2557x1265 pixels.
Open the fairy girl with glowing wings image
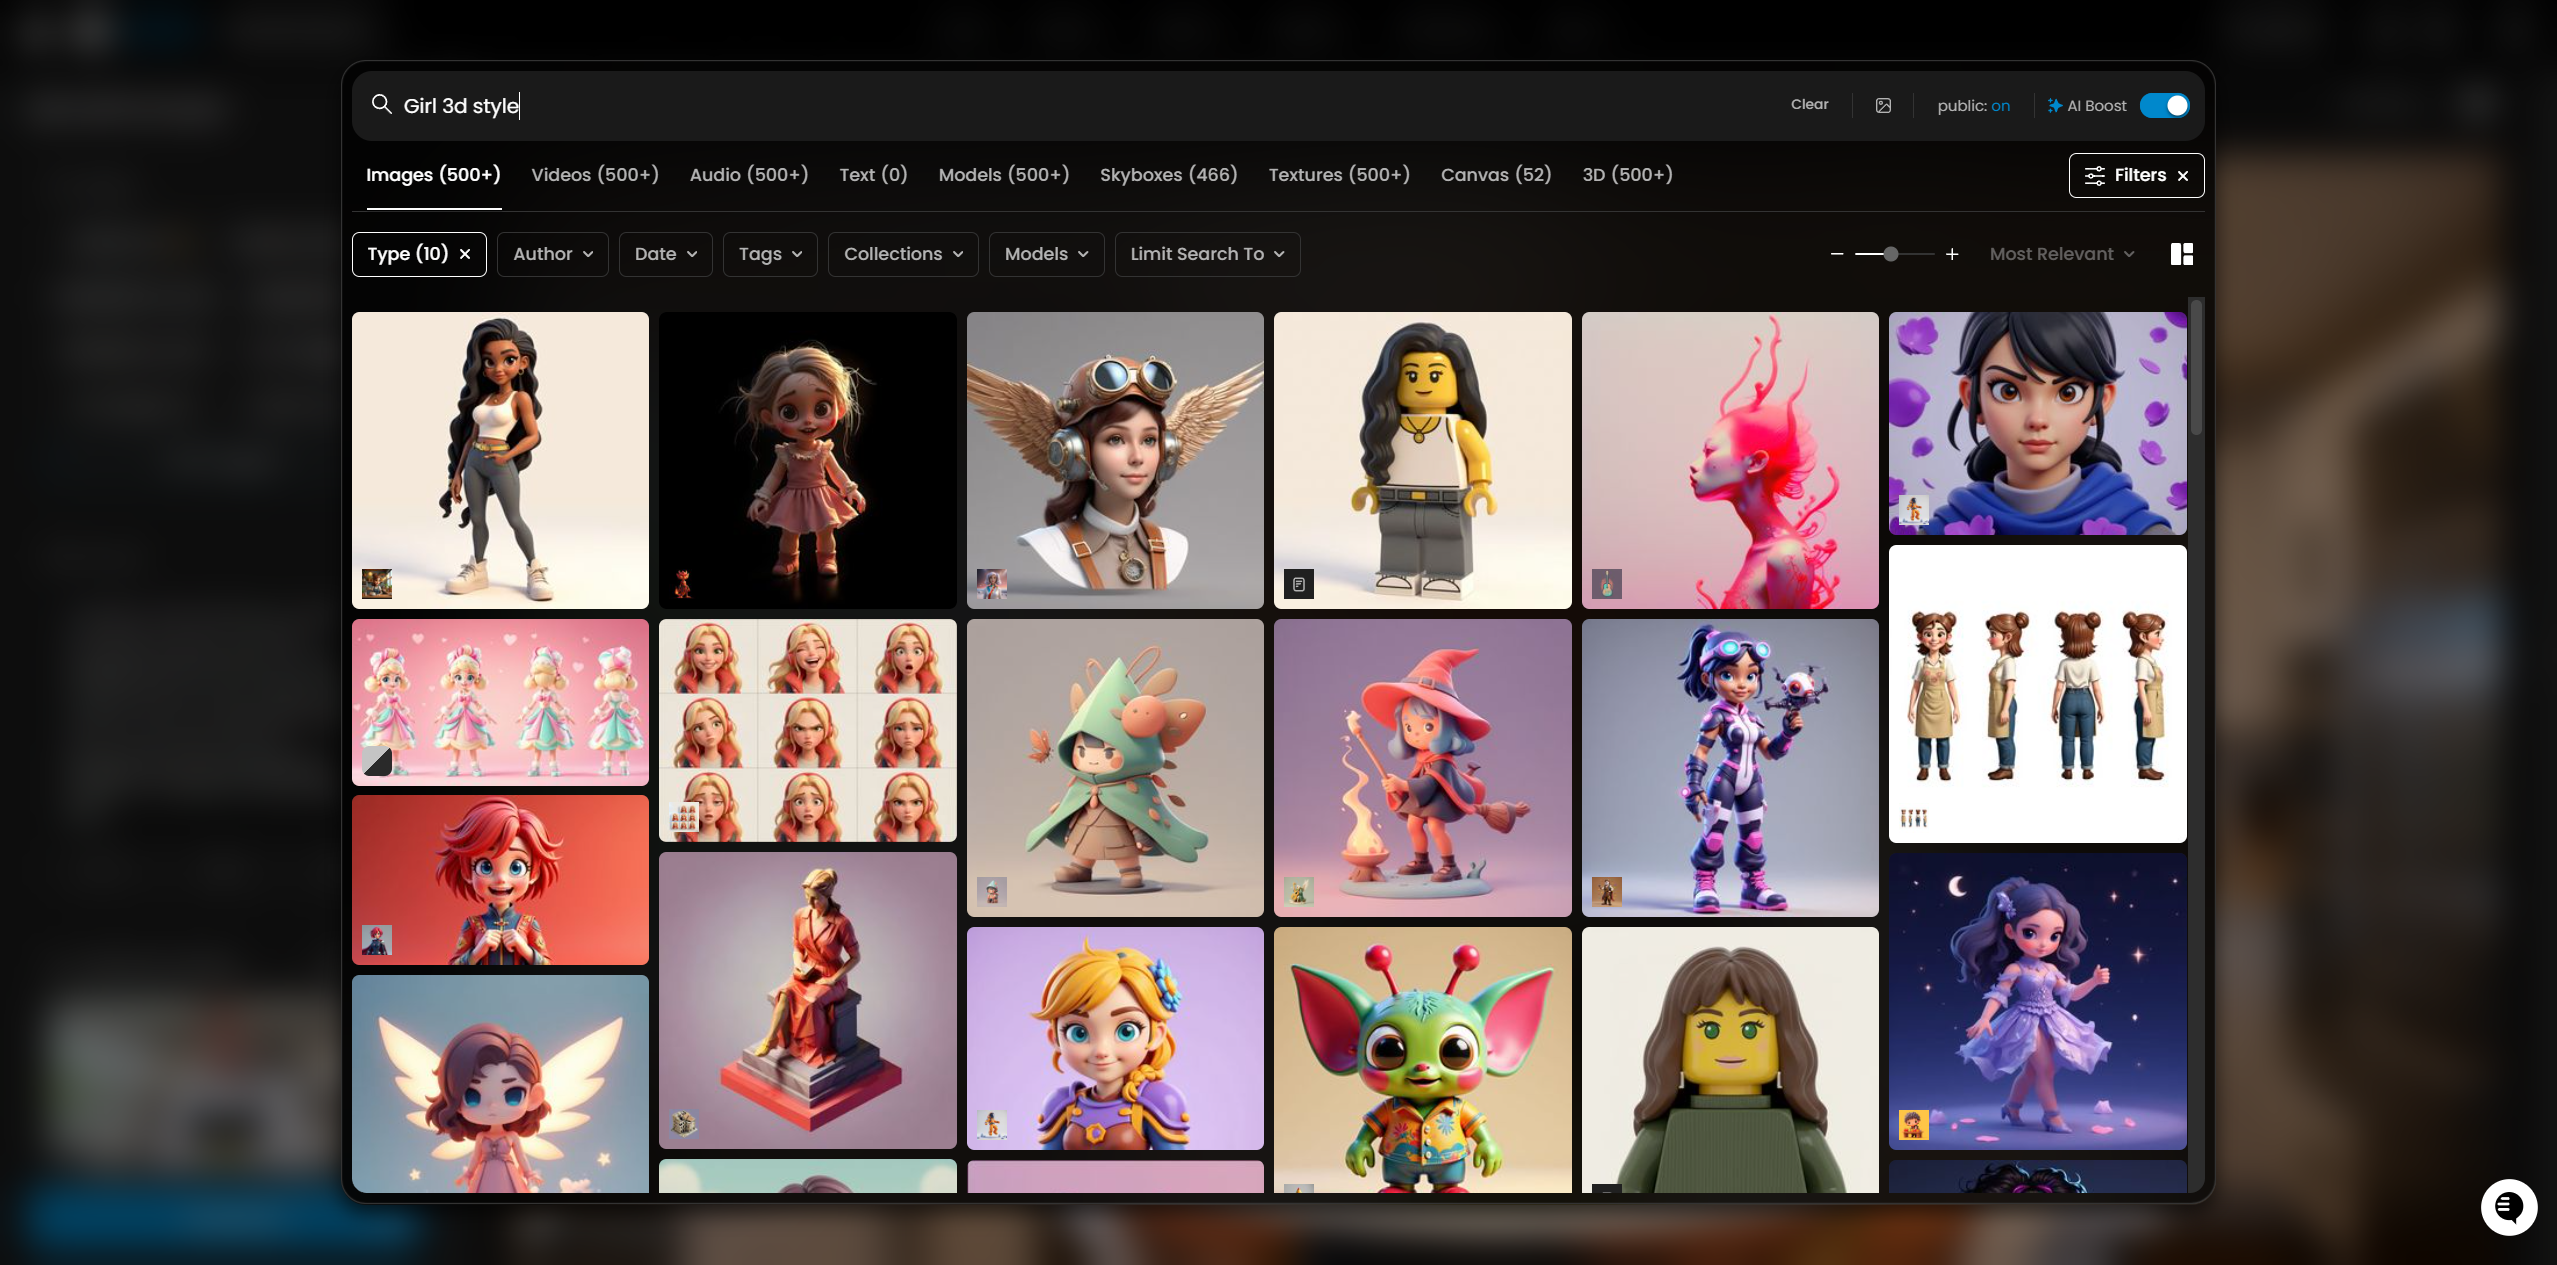(x=500, y=1084)
